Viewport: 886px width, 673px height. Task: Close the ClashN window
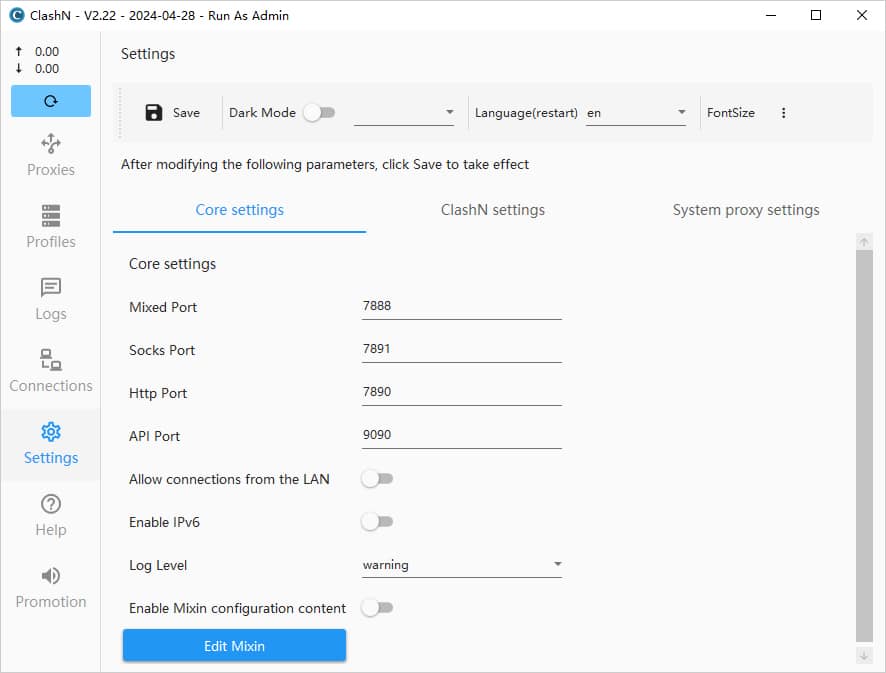(x=862, y=15)
